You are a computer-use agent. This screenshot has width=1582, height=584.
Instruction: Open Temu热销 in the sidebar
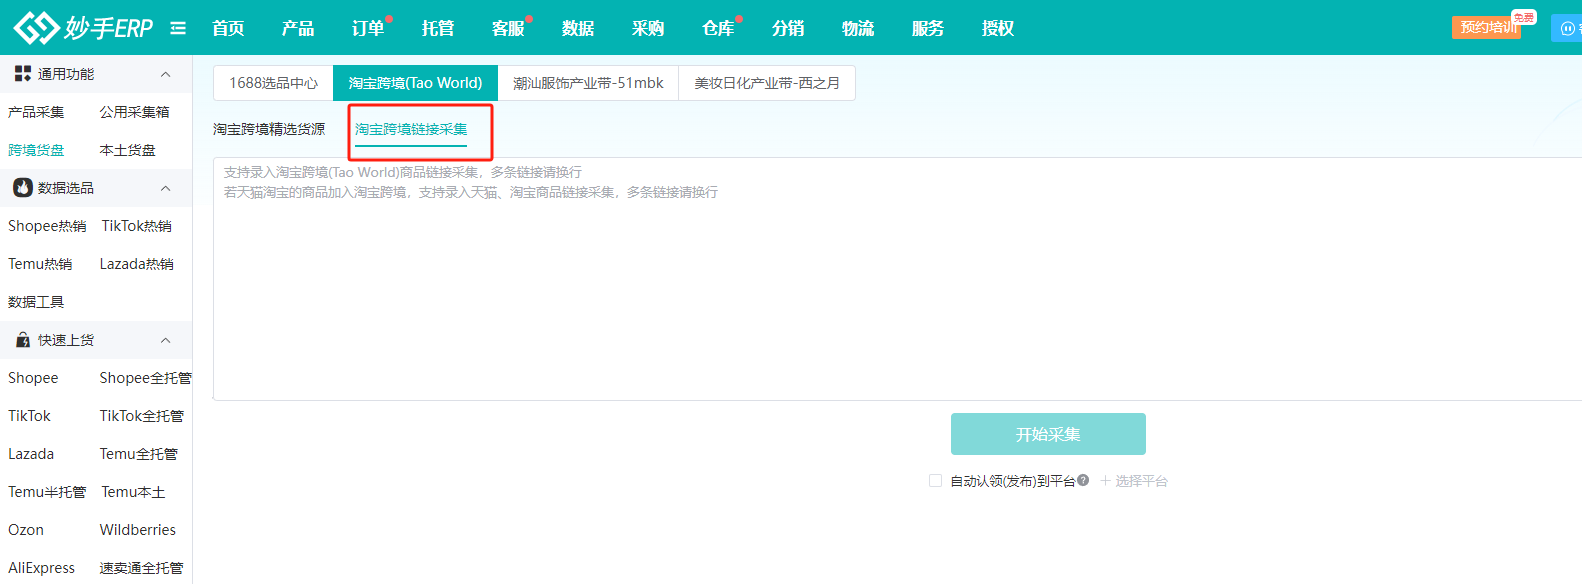click(40, 264)
